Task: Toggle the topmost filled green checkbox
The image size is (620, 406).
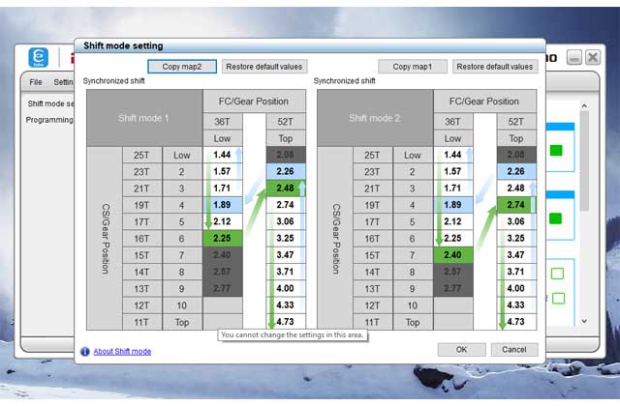Action: pos(556,151)
